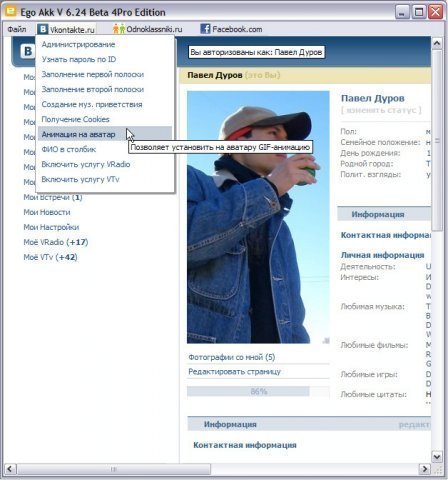Click the vertical scrollbar down arrow
Screen dimensions: 448x480
[x=437, y=456]
